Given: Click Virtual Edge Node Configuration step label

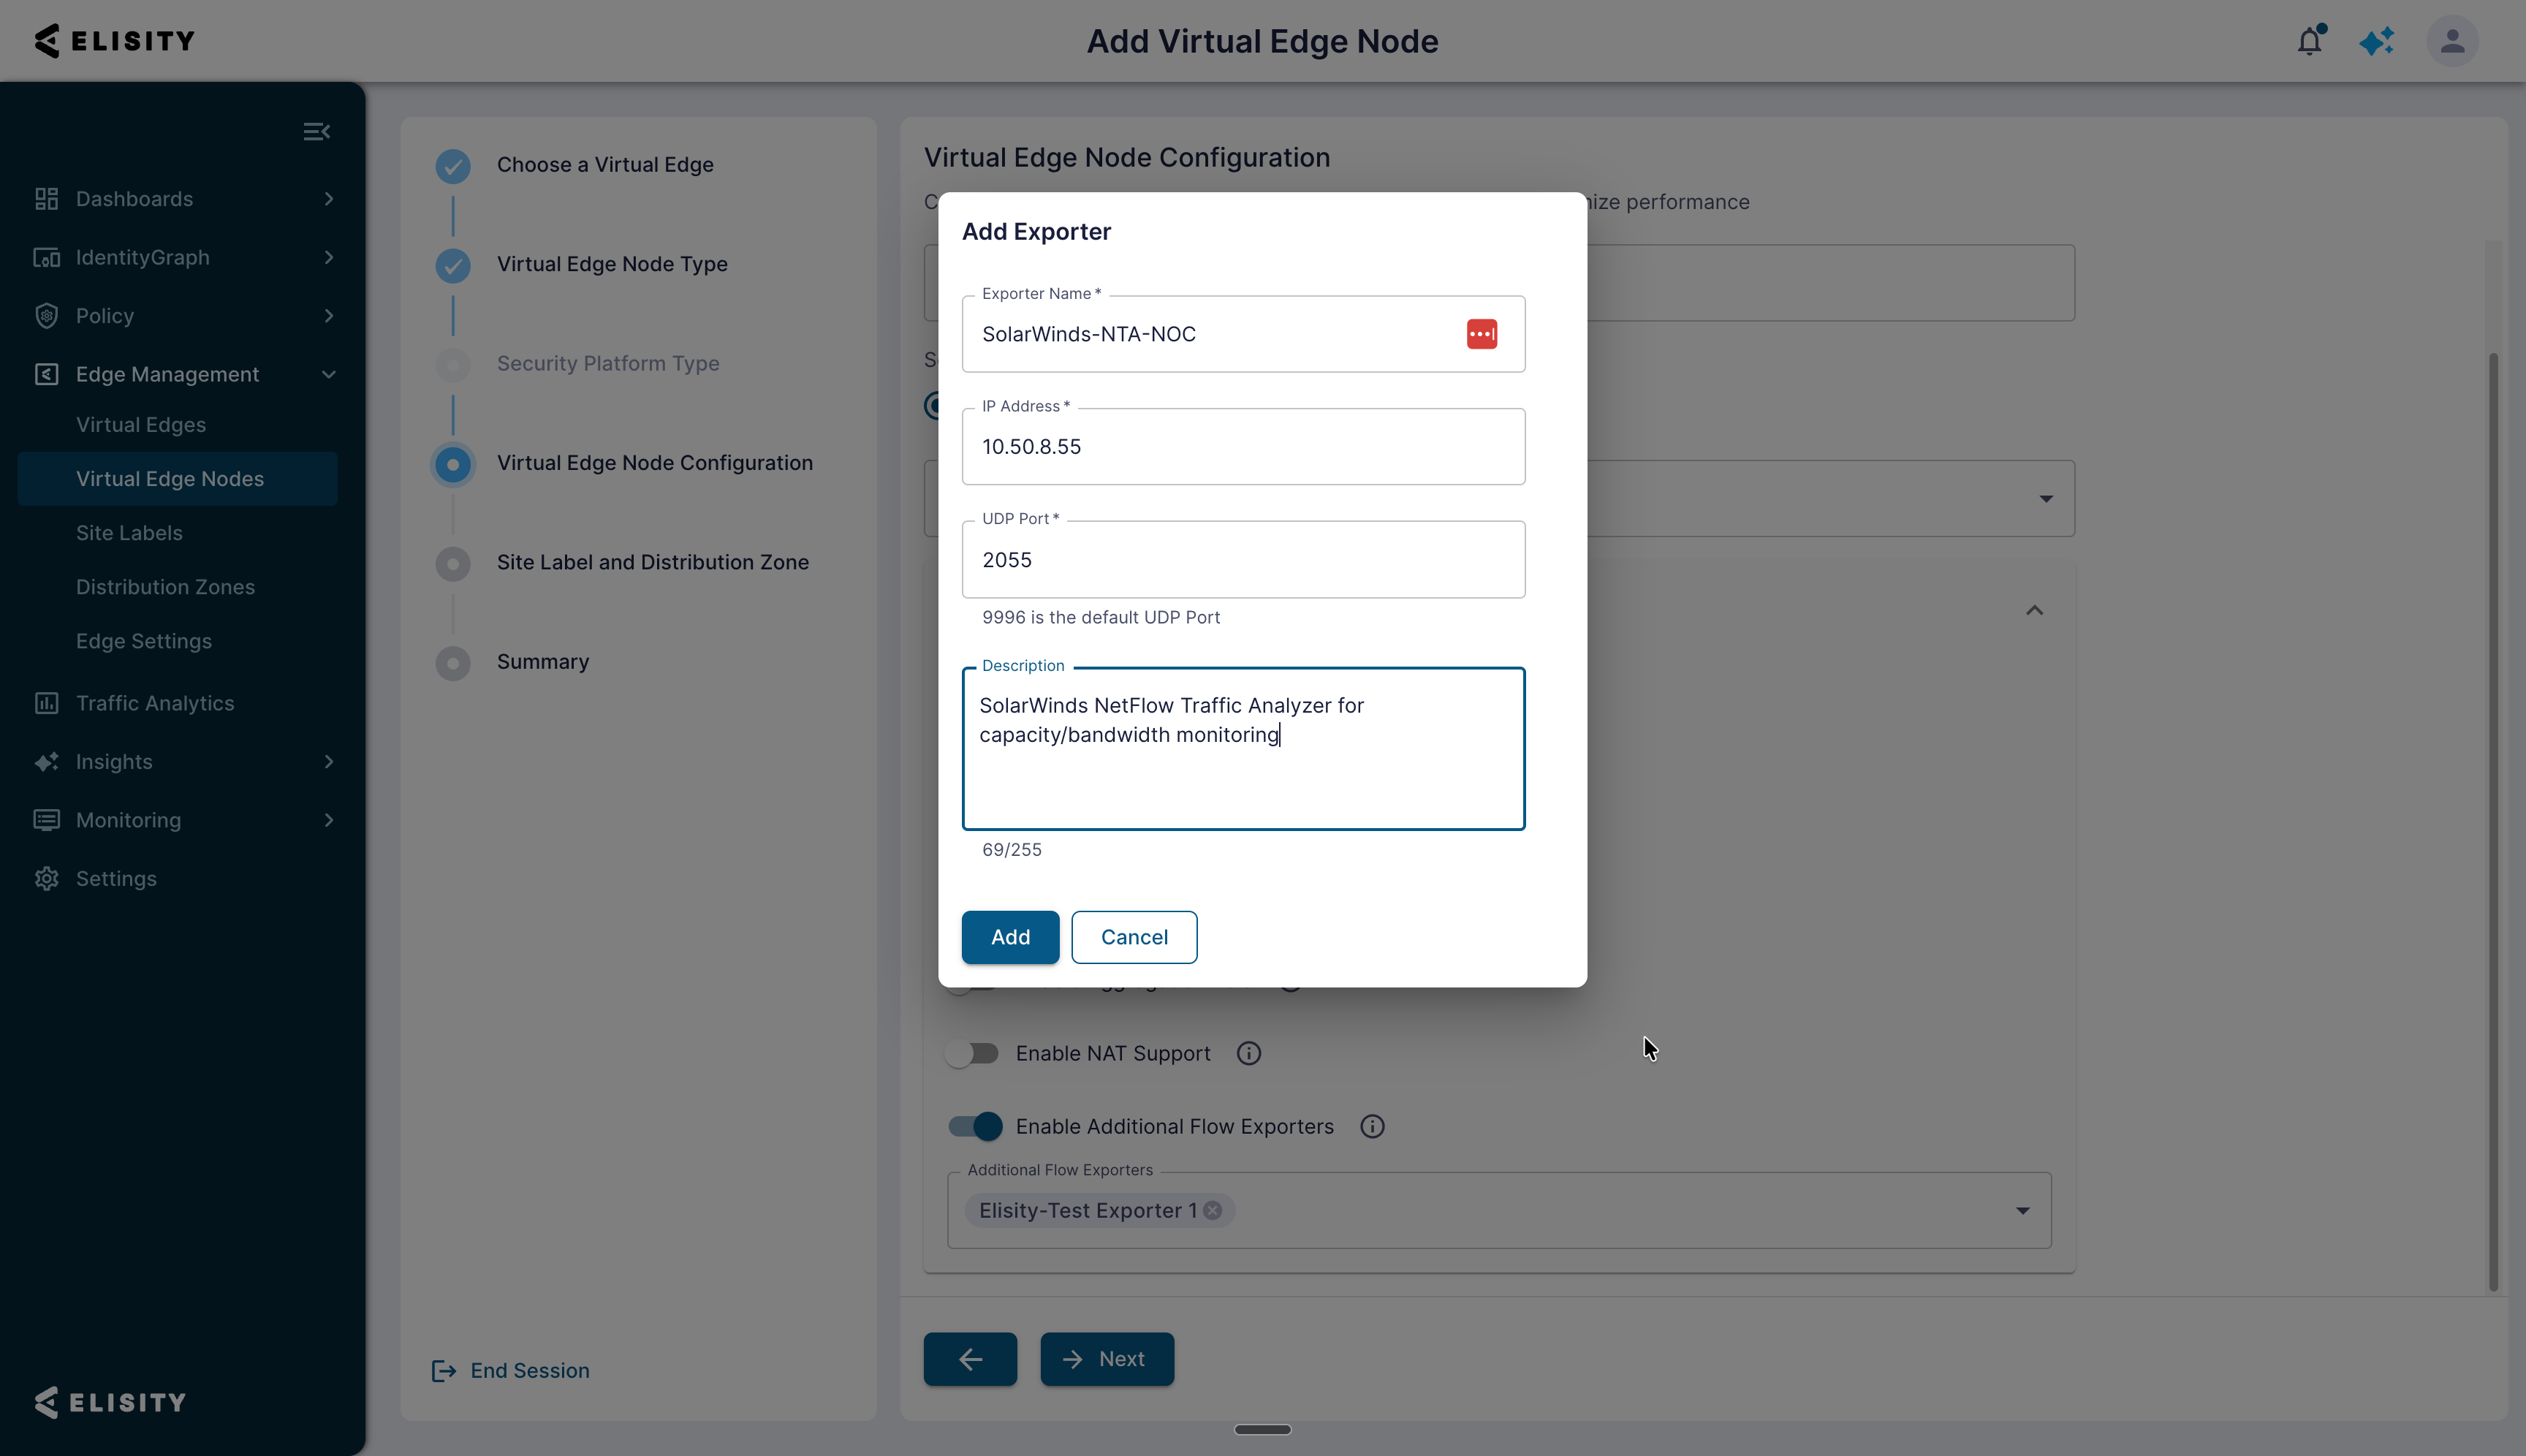Looking at the screenshot, I should (x=655, y=463).
